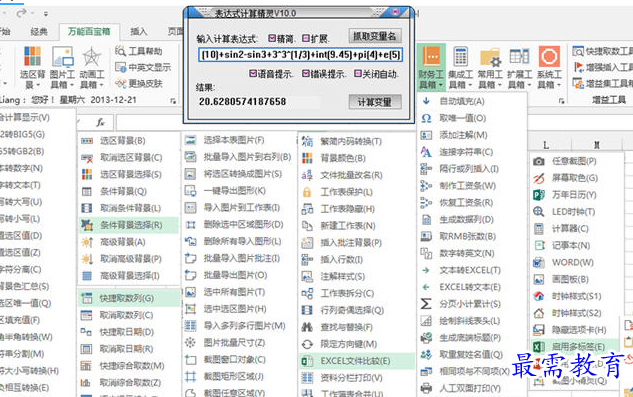Click the gear icon of 图片批量尺寸(Z)

[190, 342]
